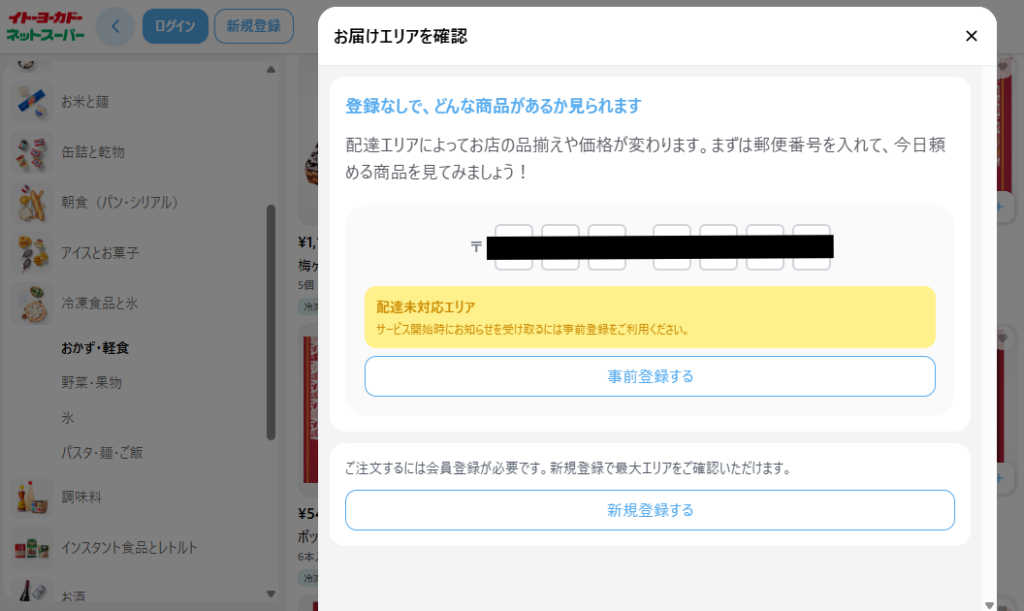Screen dimensions: 1024x611
Task: Click the サービス開始時にお知らせ notice text
Action: (x=533, y=330)
